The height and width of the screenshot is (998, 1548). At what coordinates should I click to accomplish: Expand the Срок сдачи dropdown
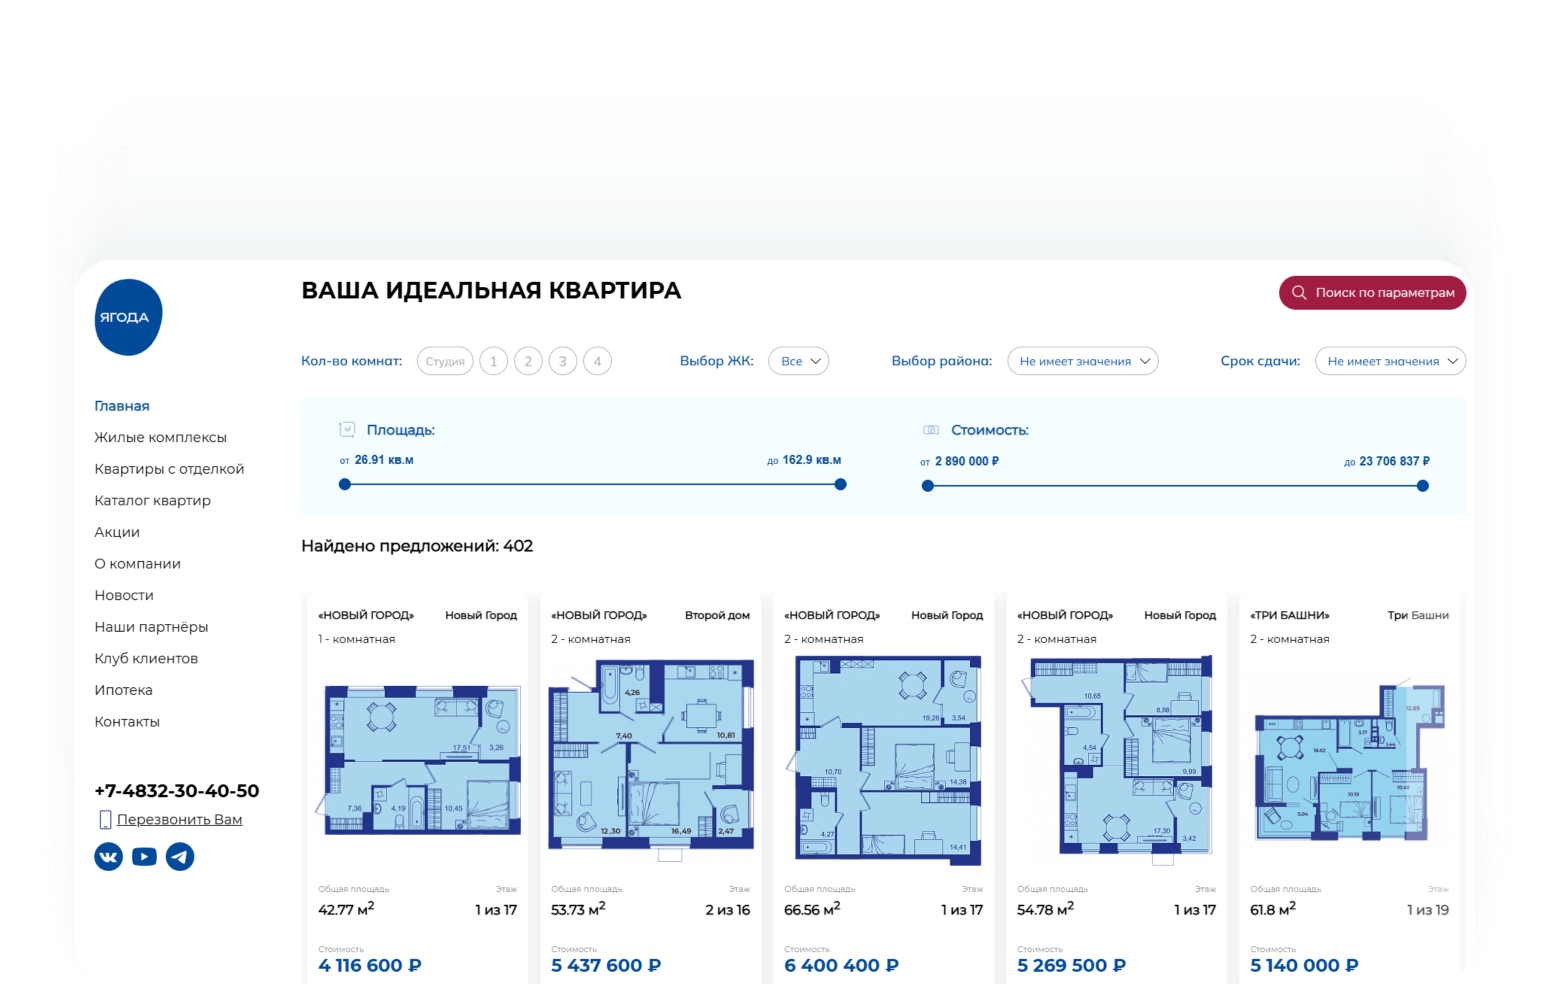[1390, 361]
